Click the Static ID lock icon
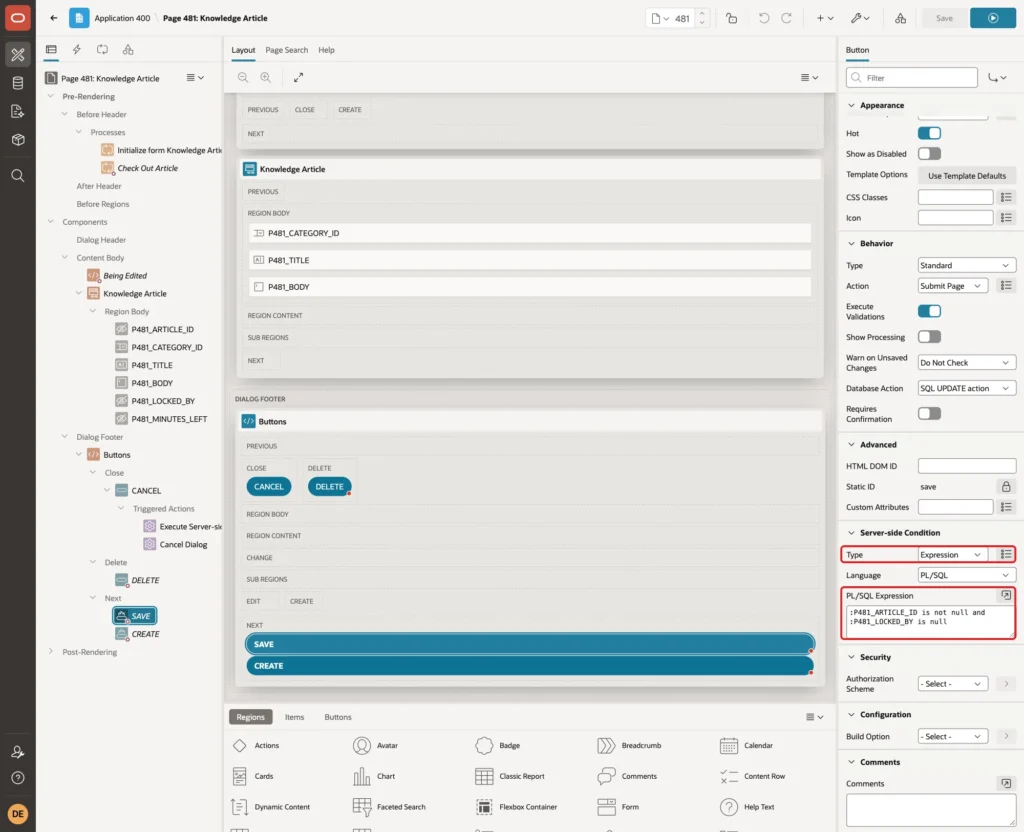Image resolution: width=1024 pixels, height=832 pixels. tap(1006, 487)
